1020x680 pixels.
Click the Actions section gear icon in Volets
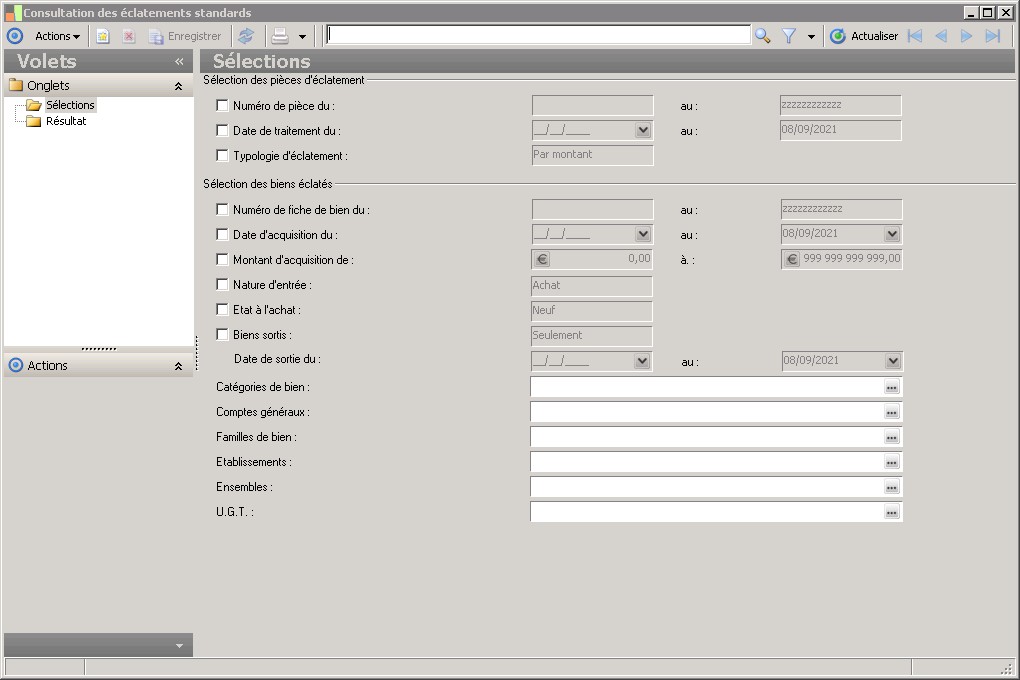point(16,365)
